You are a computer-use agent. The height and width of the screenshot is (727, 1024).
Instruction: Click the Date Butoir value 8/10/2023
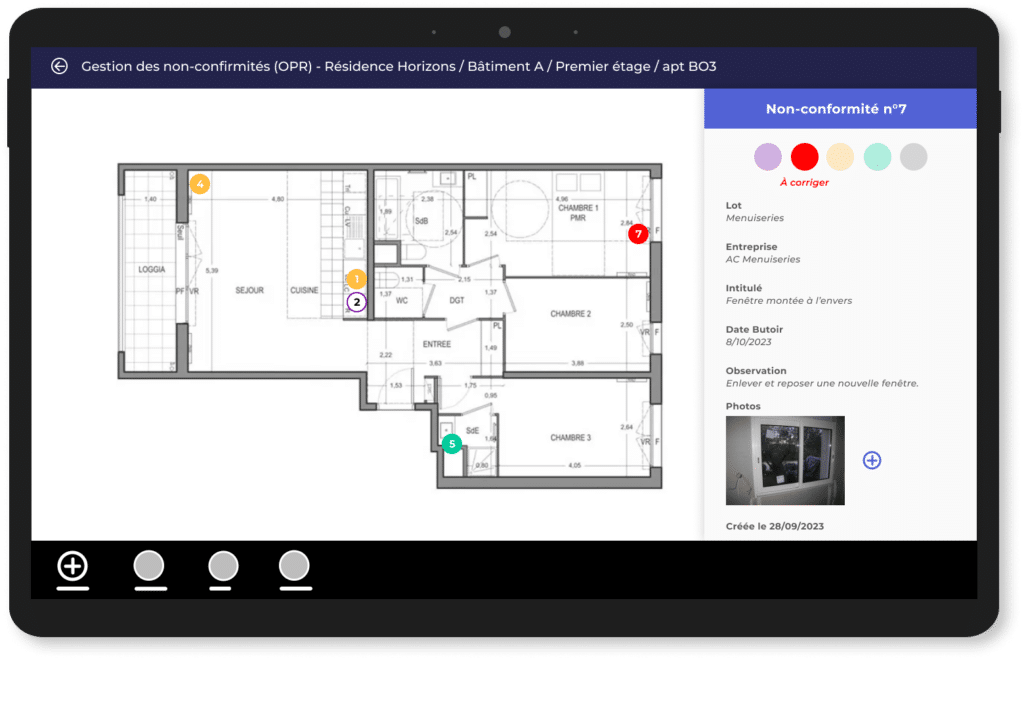coord(748,342)
